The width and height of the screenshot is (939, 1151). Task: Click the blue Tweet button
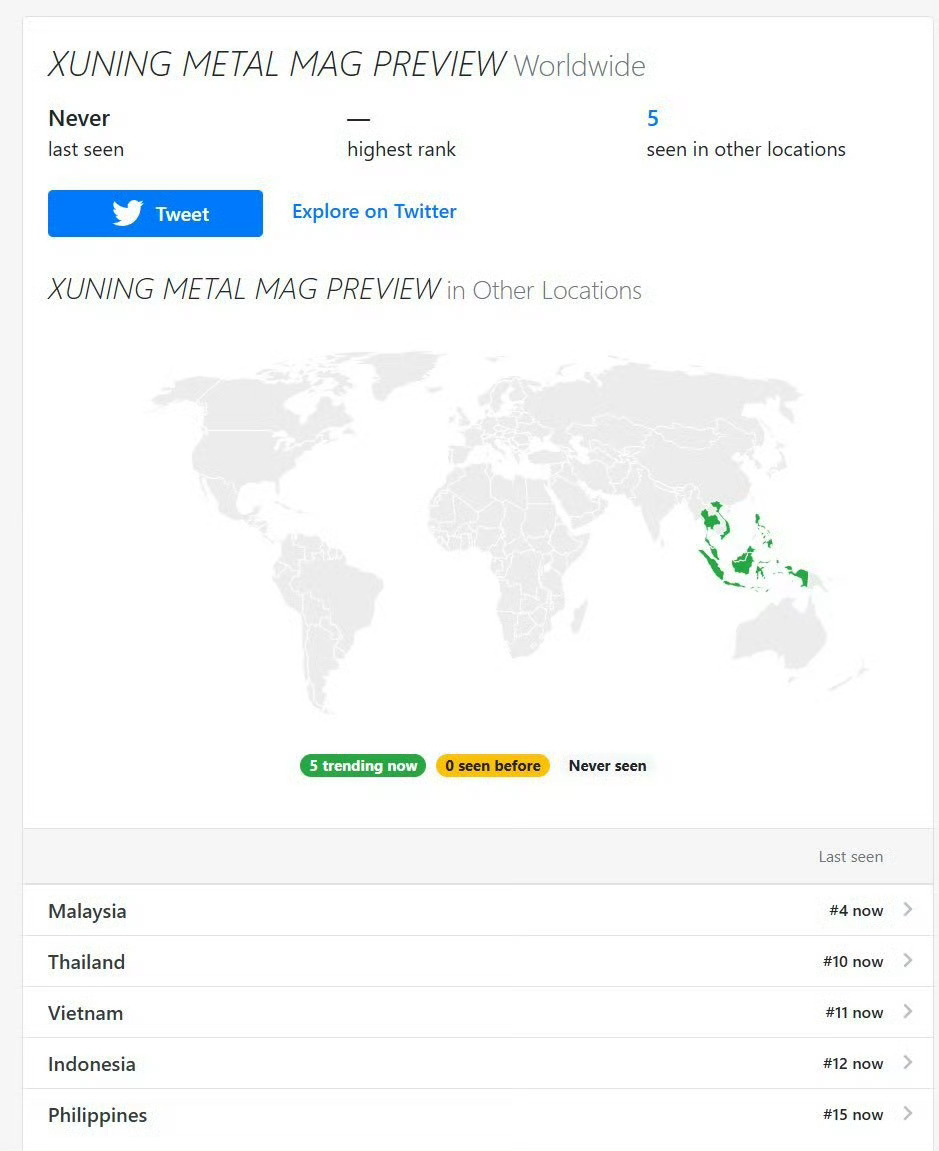(x=155, y=214)
